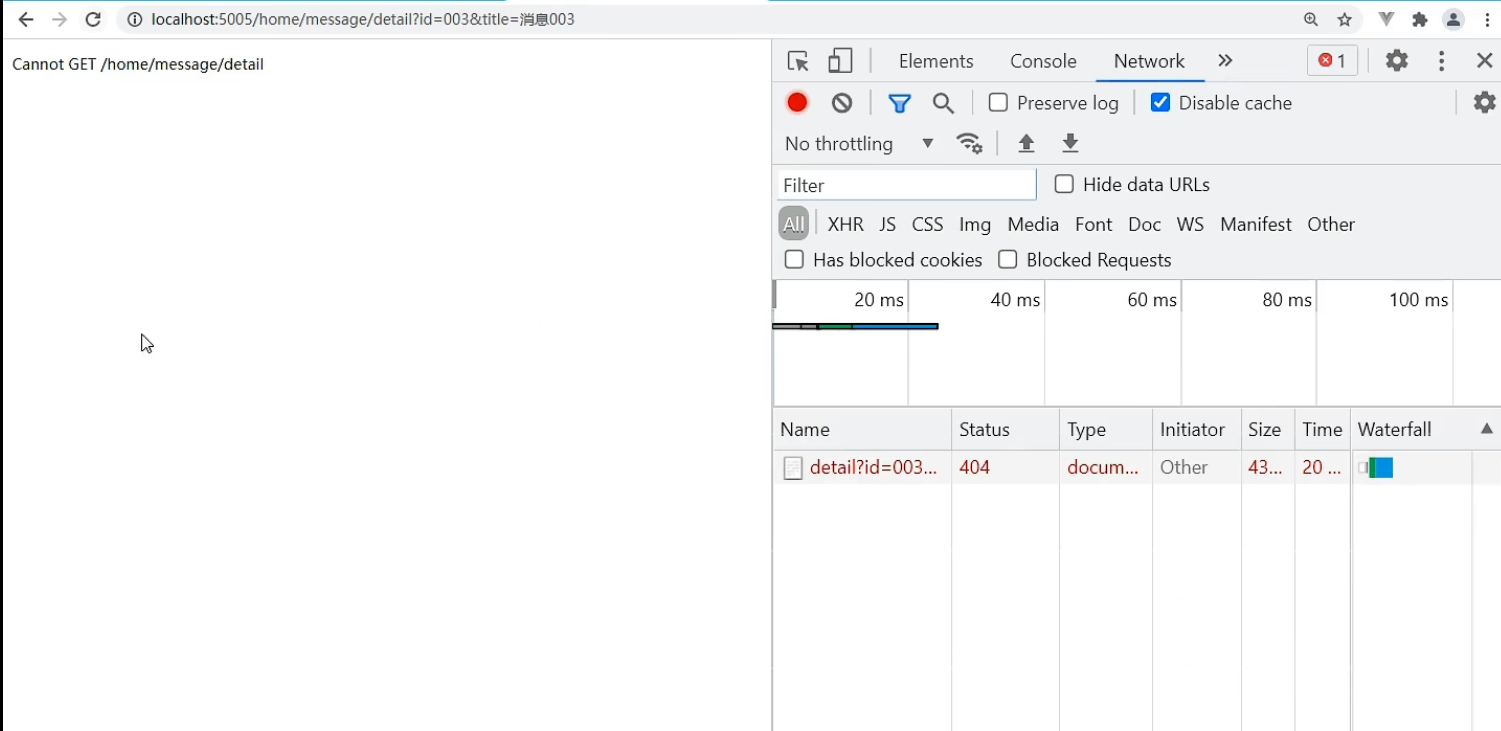This screenshot has width=1501, height=731.
Task: Filter requests by Other
Action: coord(1331,224)
